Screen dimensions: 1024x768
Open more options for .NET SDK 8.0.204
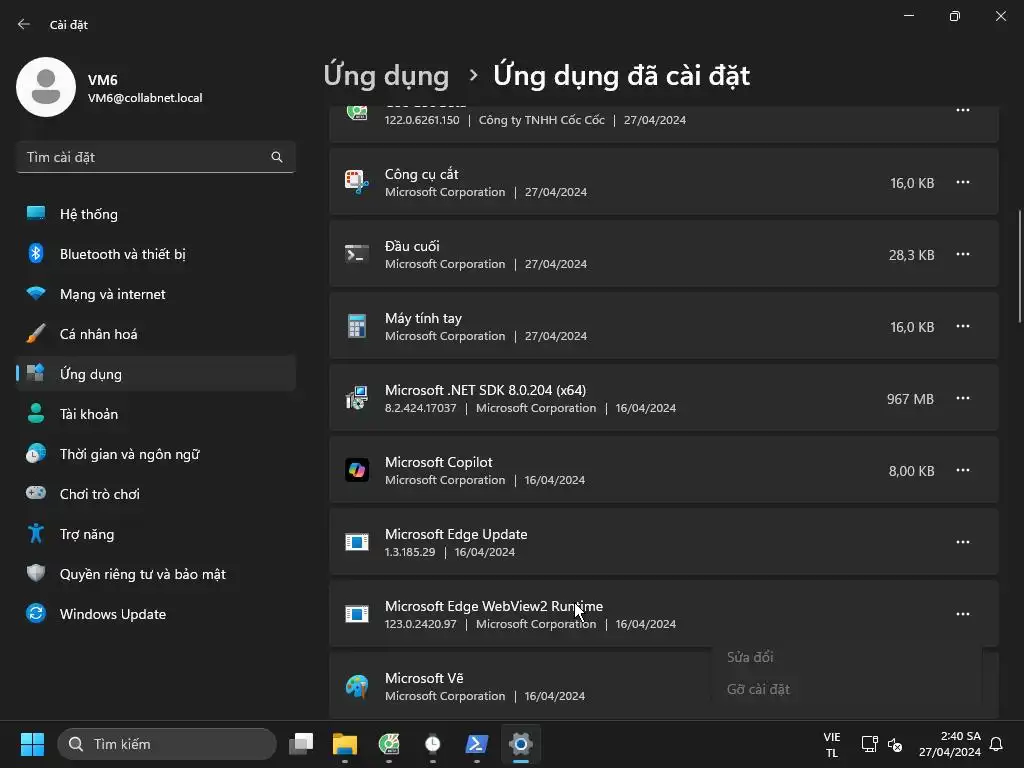click(x=963, y=398)
